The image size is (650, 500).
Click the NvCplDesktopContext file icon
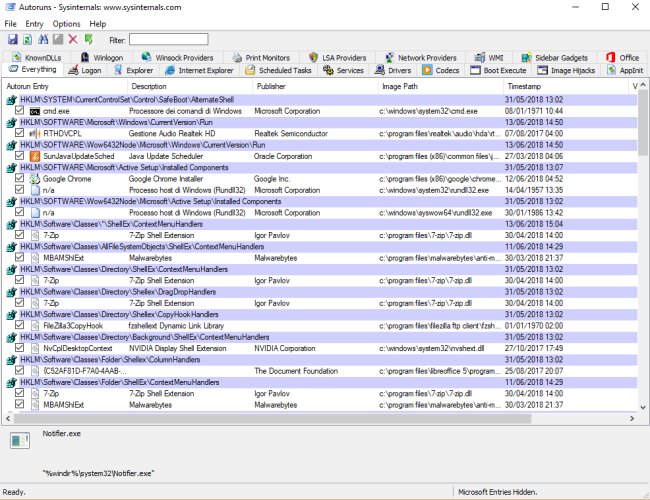35,348
